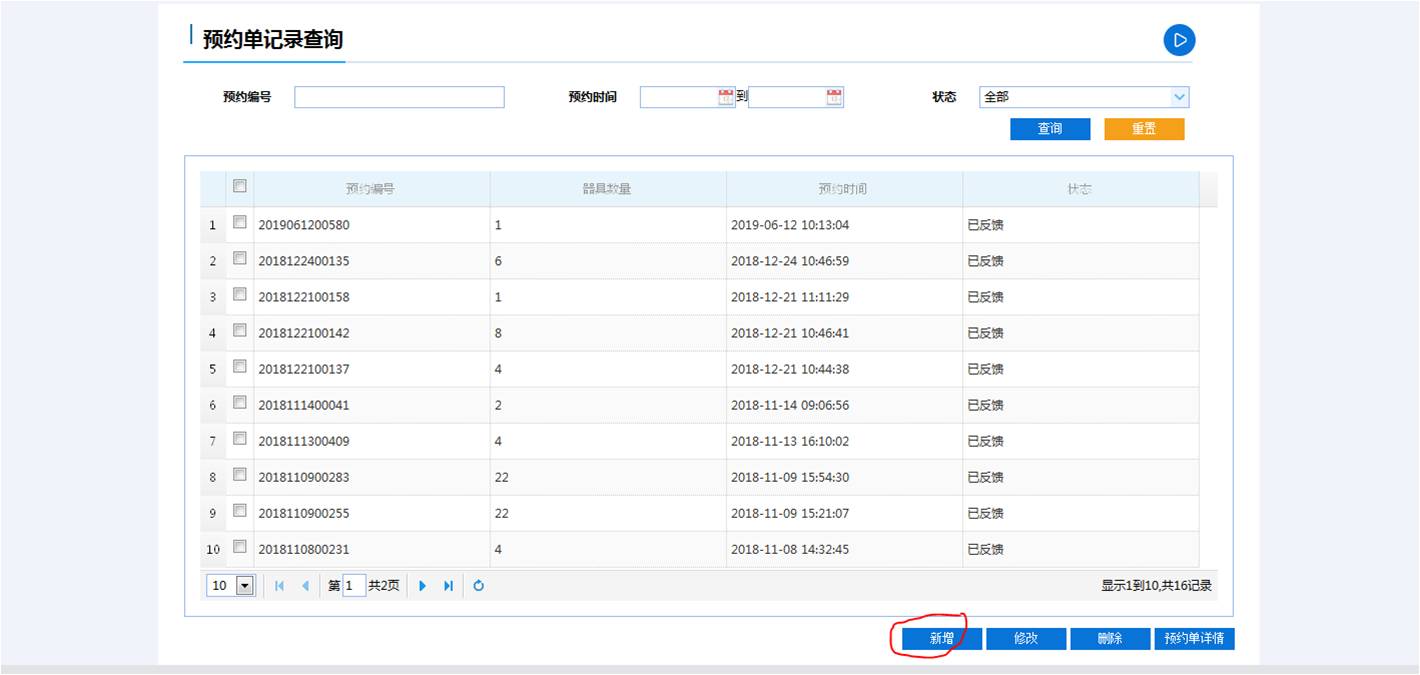Viewport: 1420px width, 675px height.
Task: Refresh the table with reload icon
Action: [479, 586]
